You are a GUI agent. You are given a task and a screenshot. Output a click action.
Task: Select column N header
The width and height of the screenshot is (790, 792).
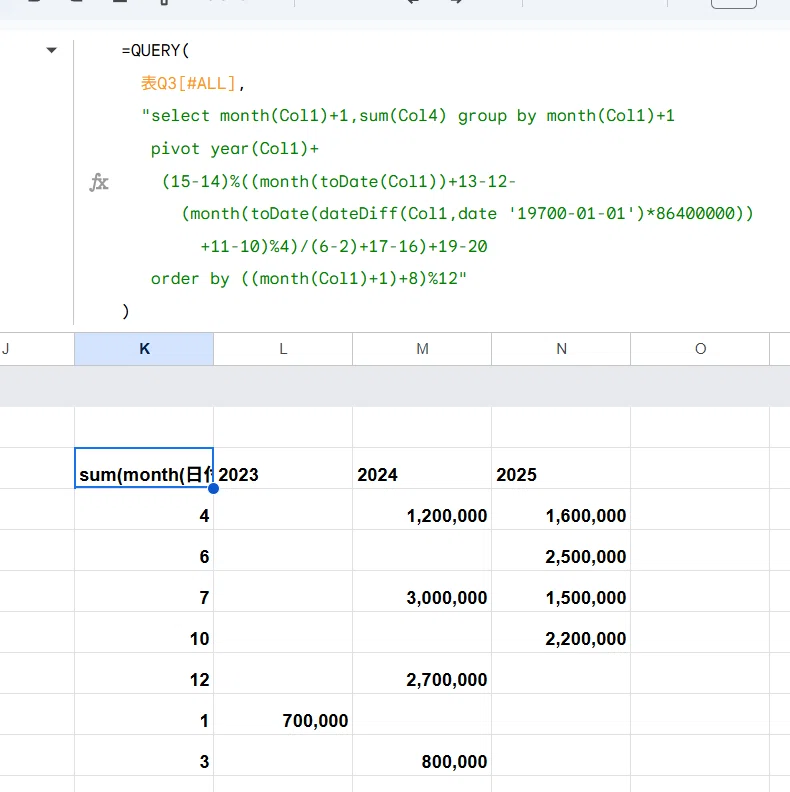pyautogui.click(x=561, y=349)
